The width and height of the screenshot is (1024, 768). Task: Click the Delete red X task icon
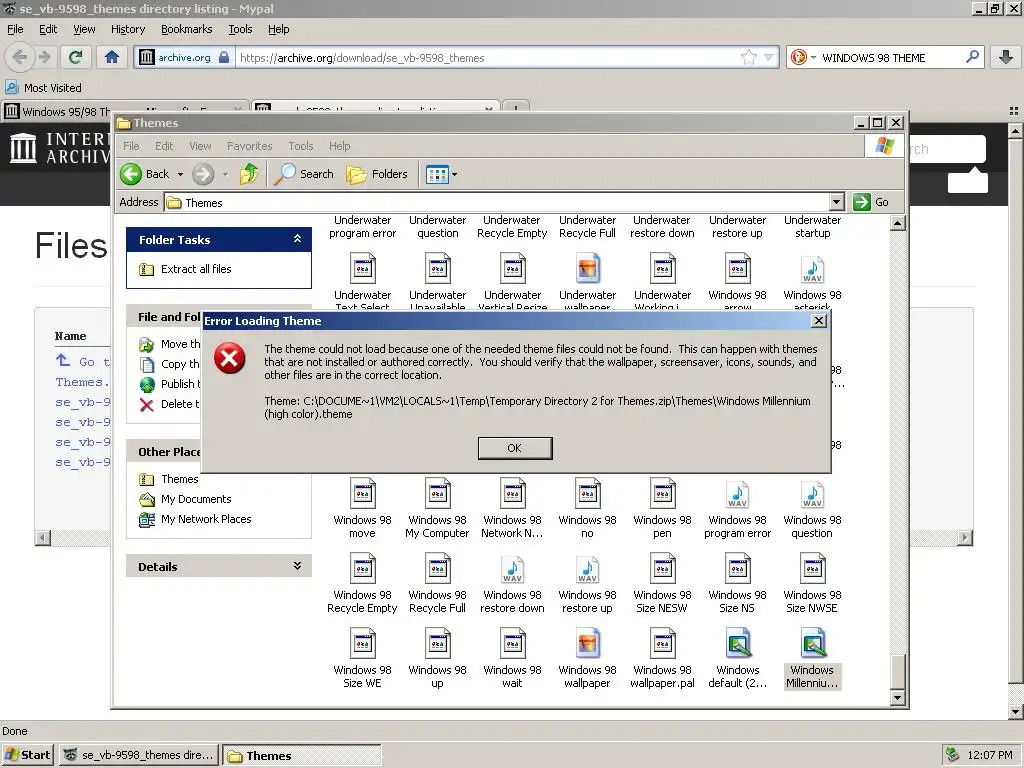(x=147, y=404)
